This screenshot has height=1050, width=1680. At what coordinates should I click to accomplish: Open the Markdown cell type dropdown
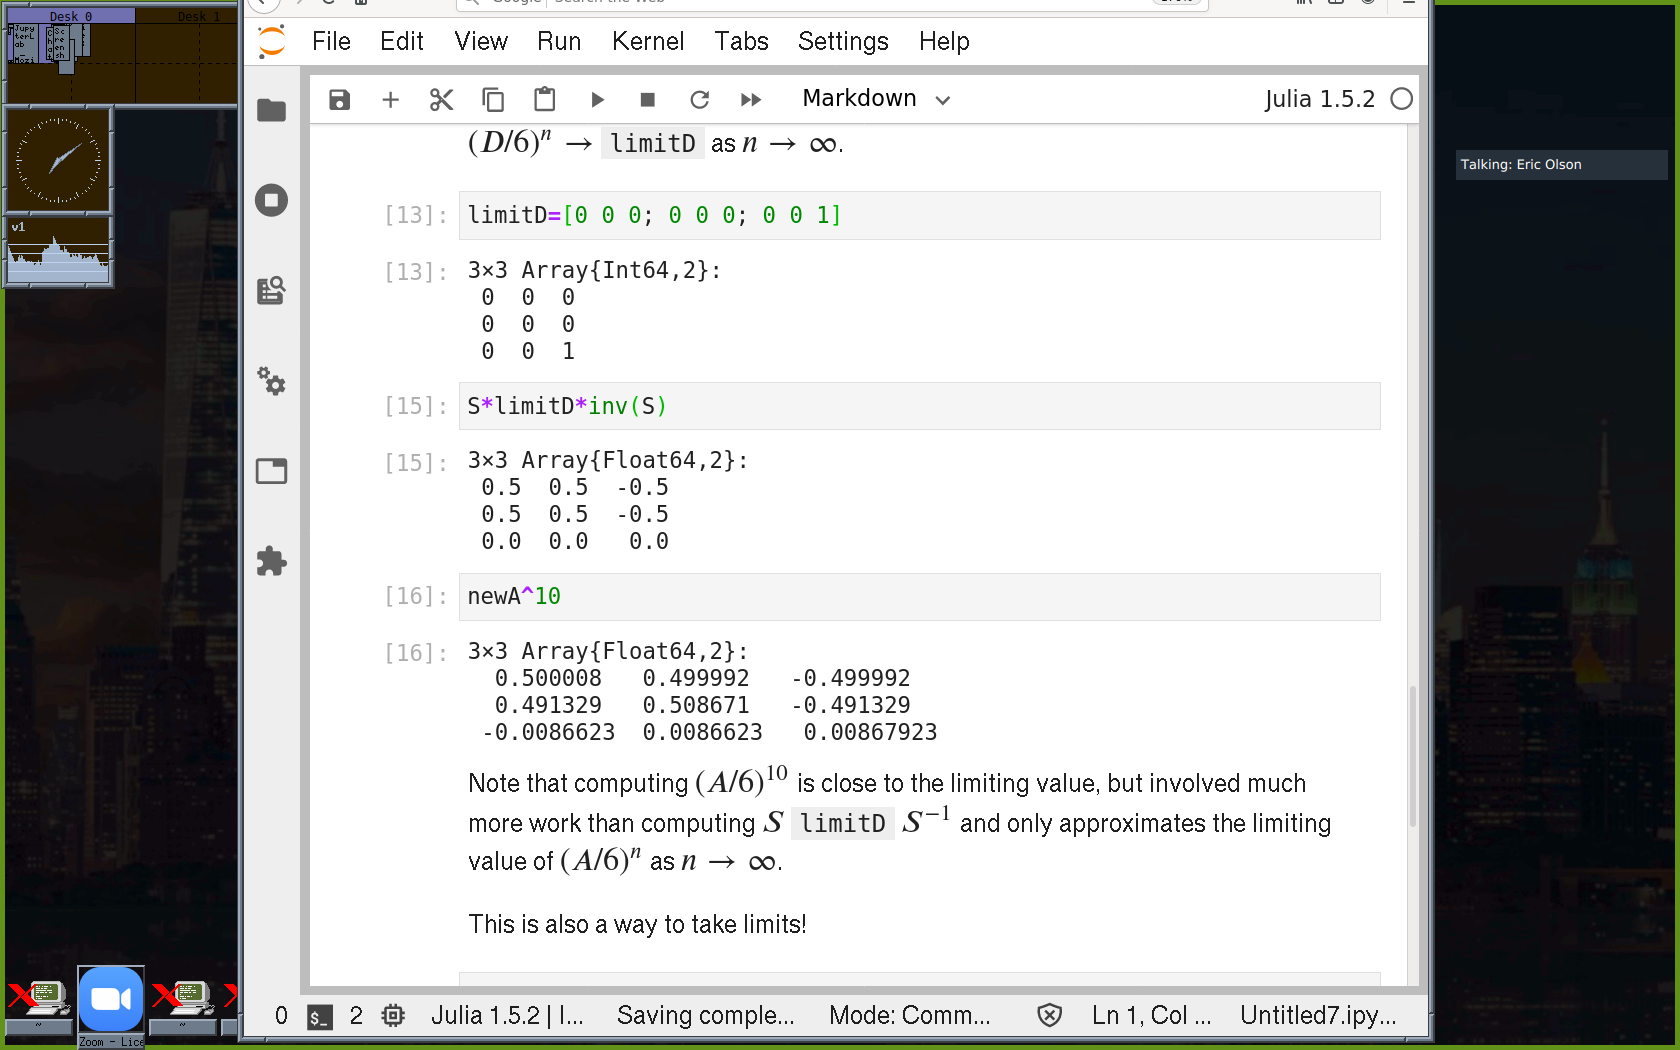pos(875,99)
